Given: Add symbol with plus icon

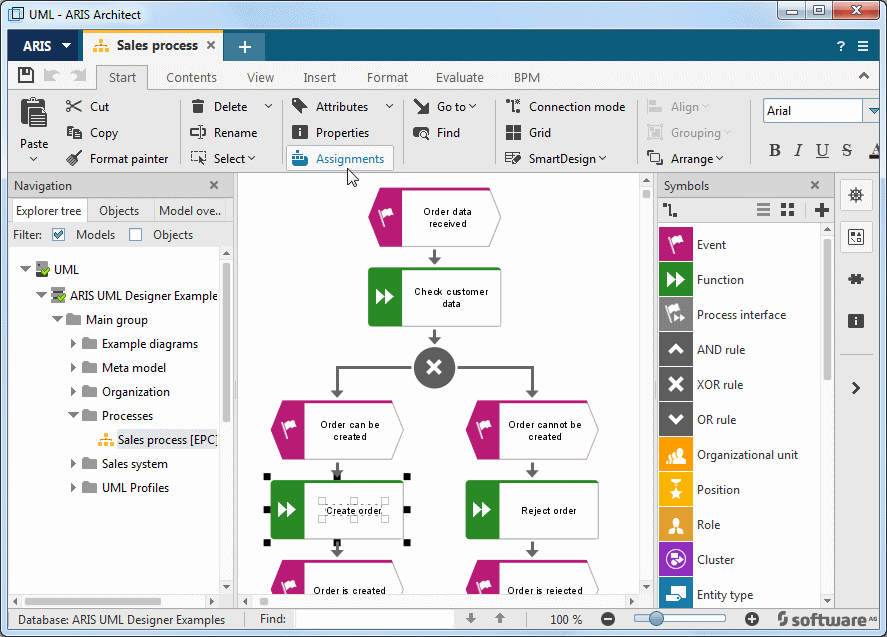Looking at the screenshot, I should [x=821, y=210].
